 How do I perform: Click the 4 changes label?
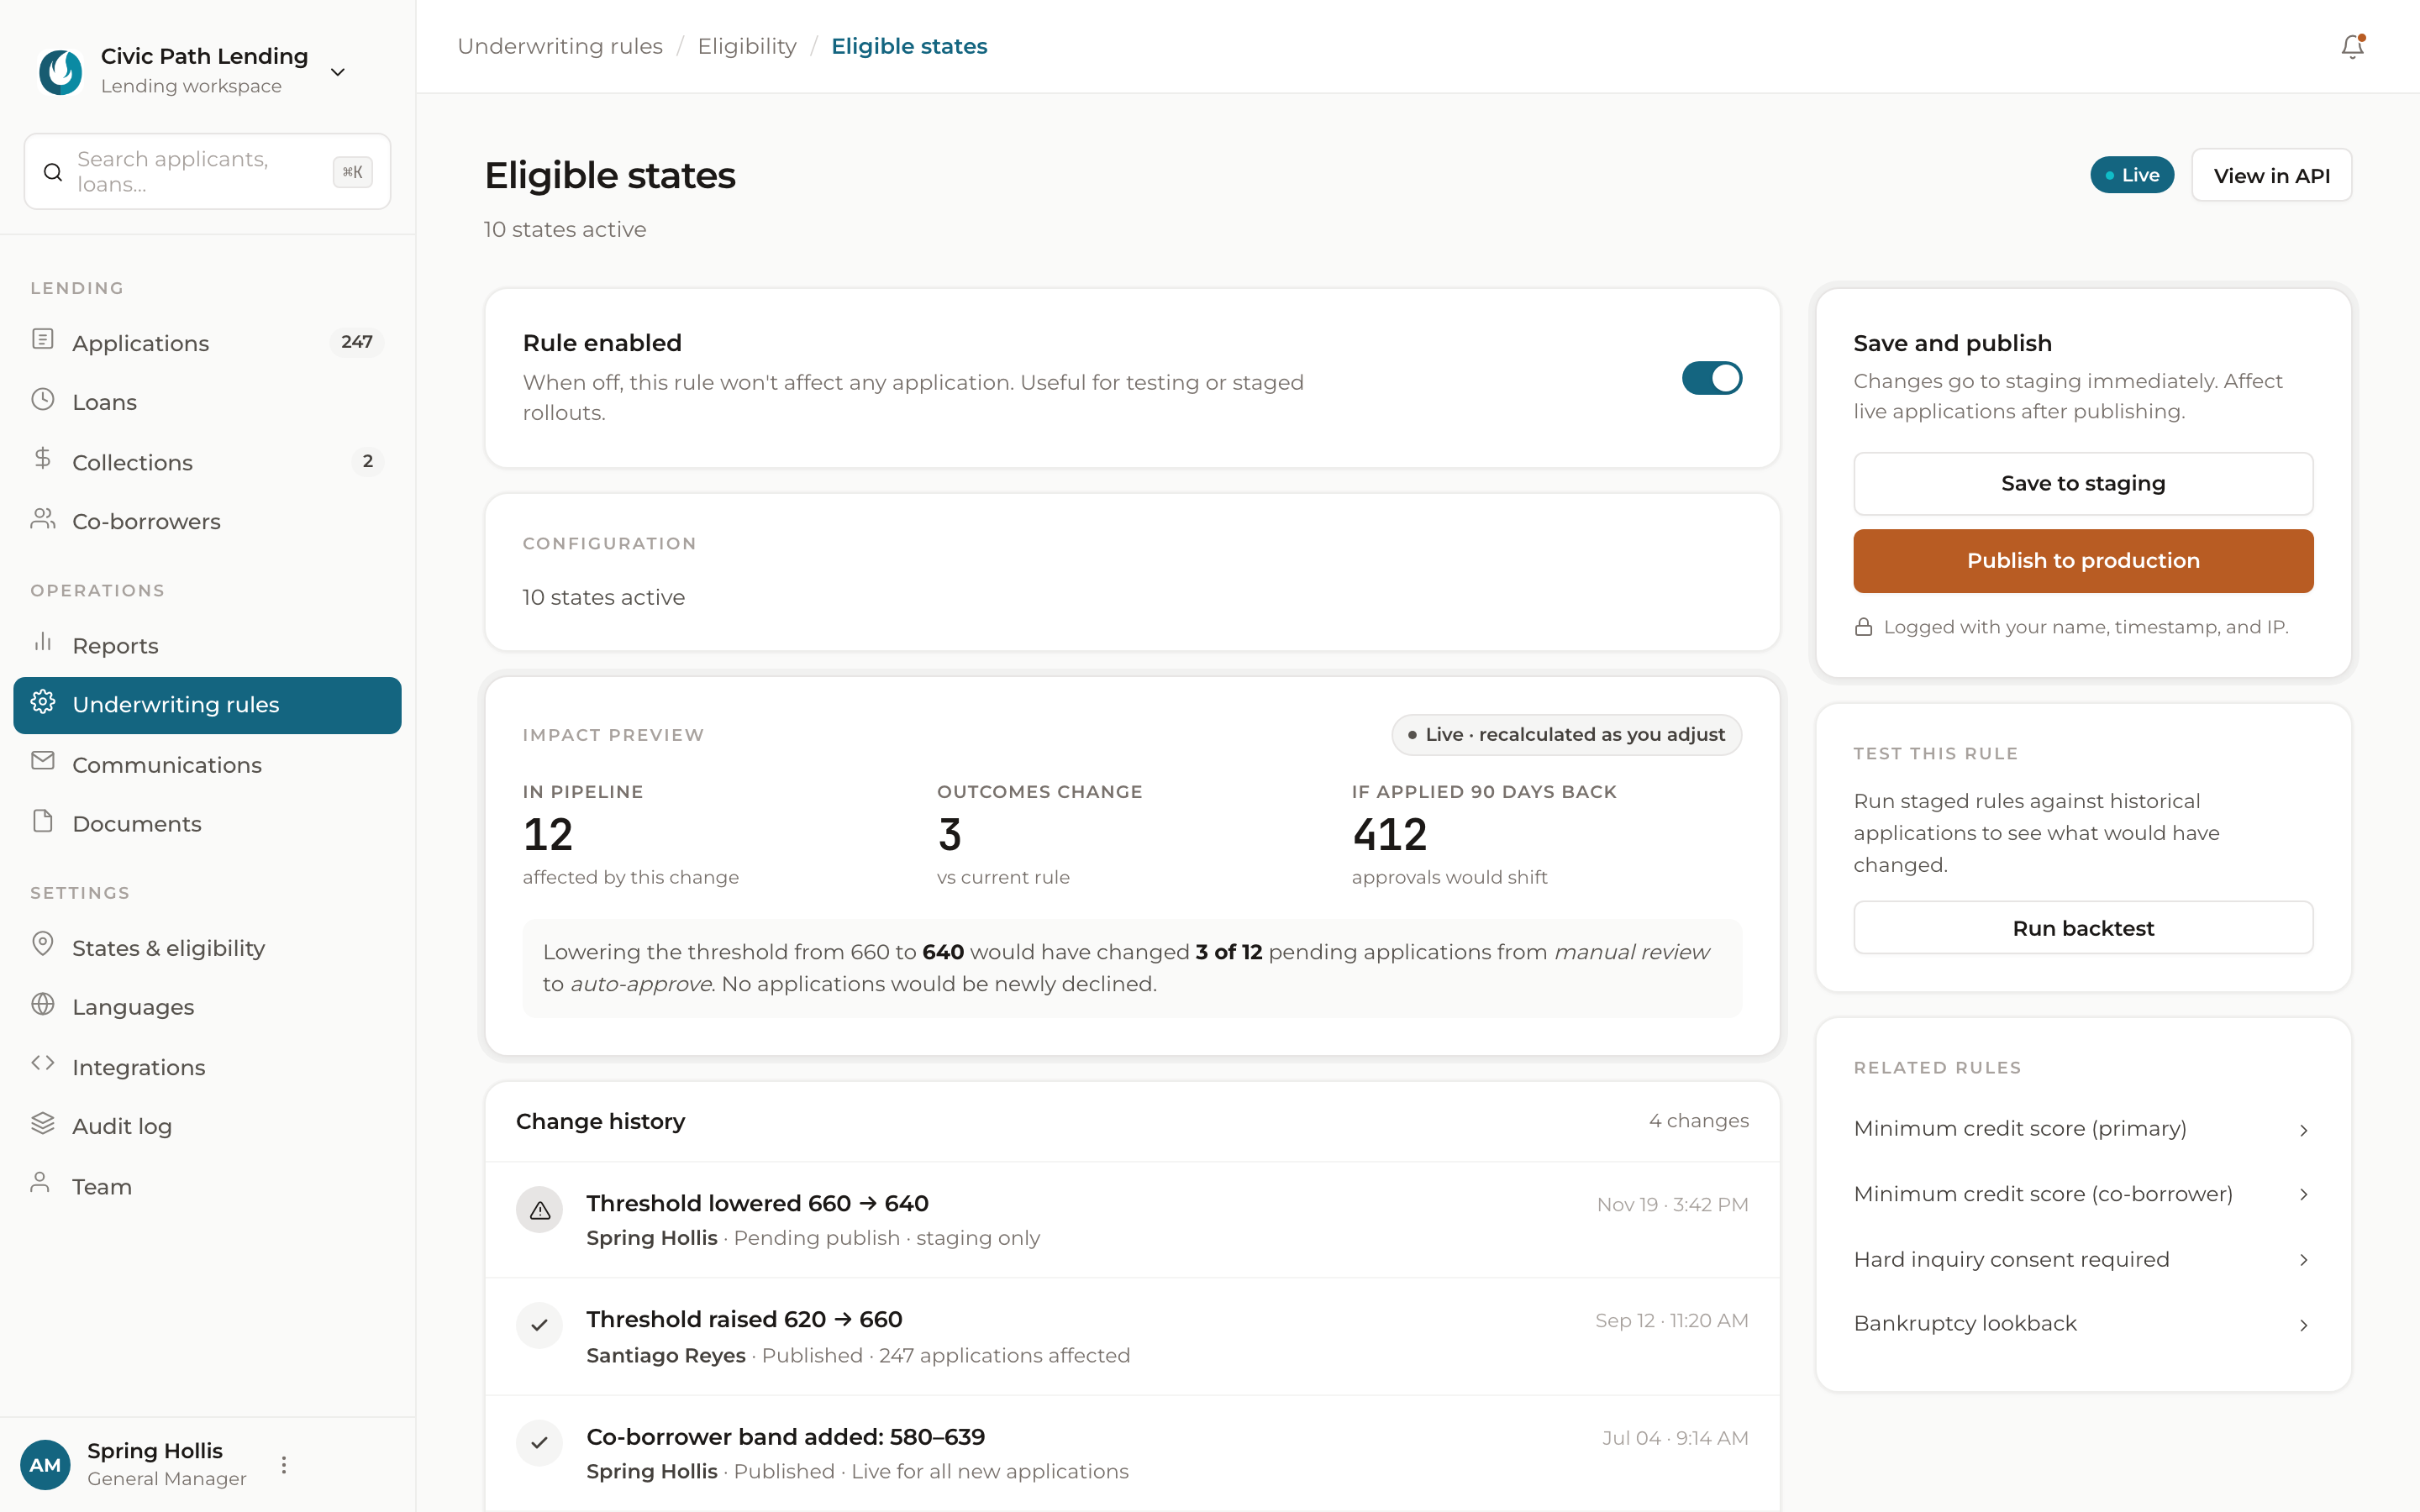pyautogui.click(x=1698, y=1121)
